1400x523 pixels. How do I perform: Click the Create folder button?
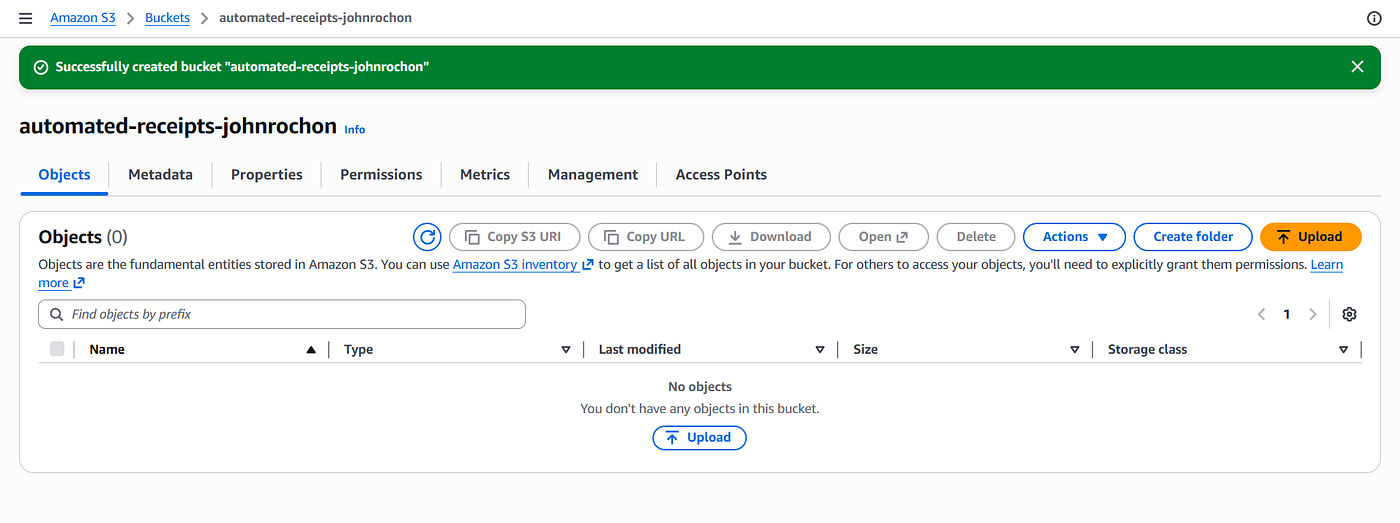1193,237
